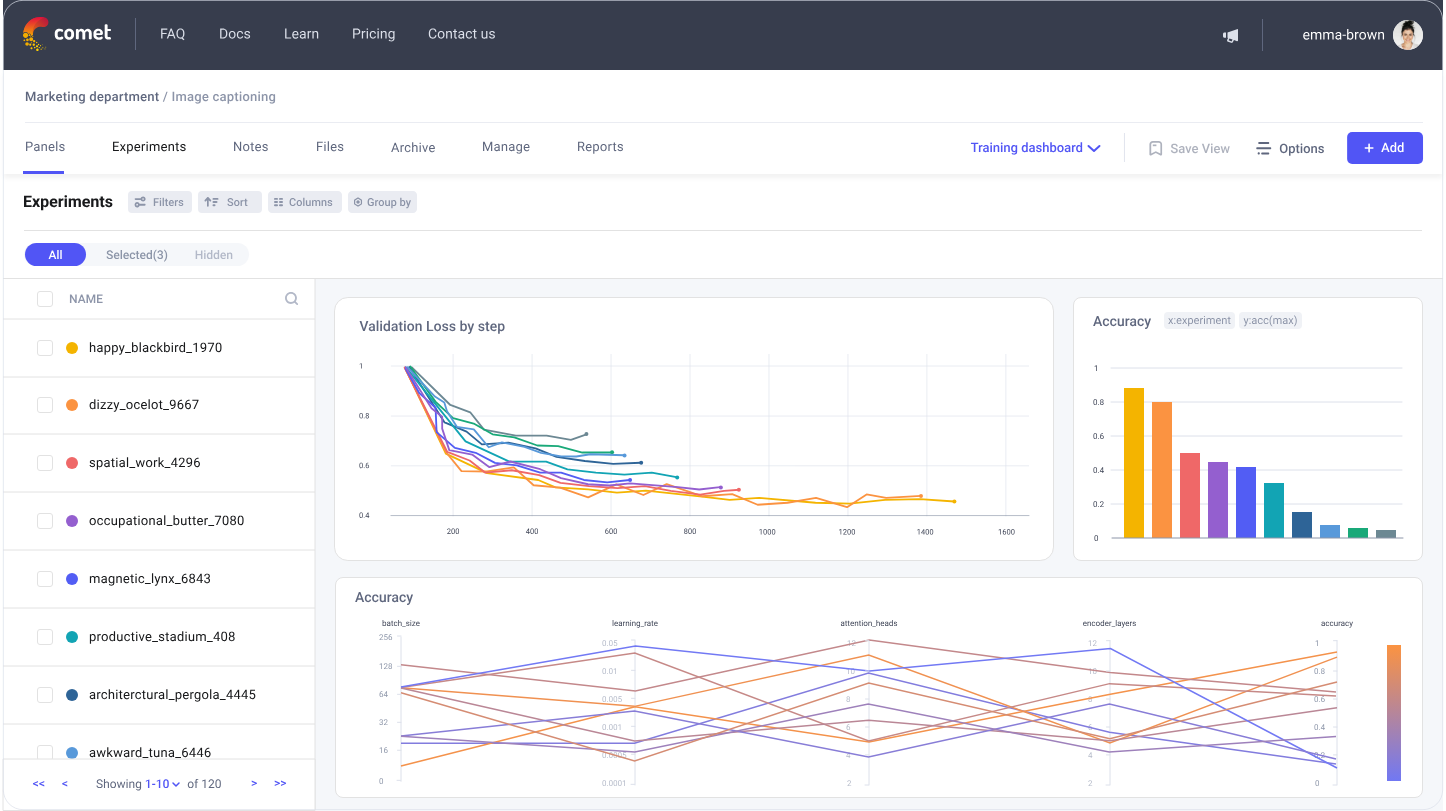Check the magnetic_lynx_6843 experiment
This screenshot has width=1446, height=811.
coord(45,579)
